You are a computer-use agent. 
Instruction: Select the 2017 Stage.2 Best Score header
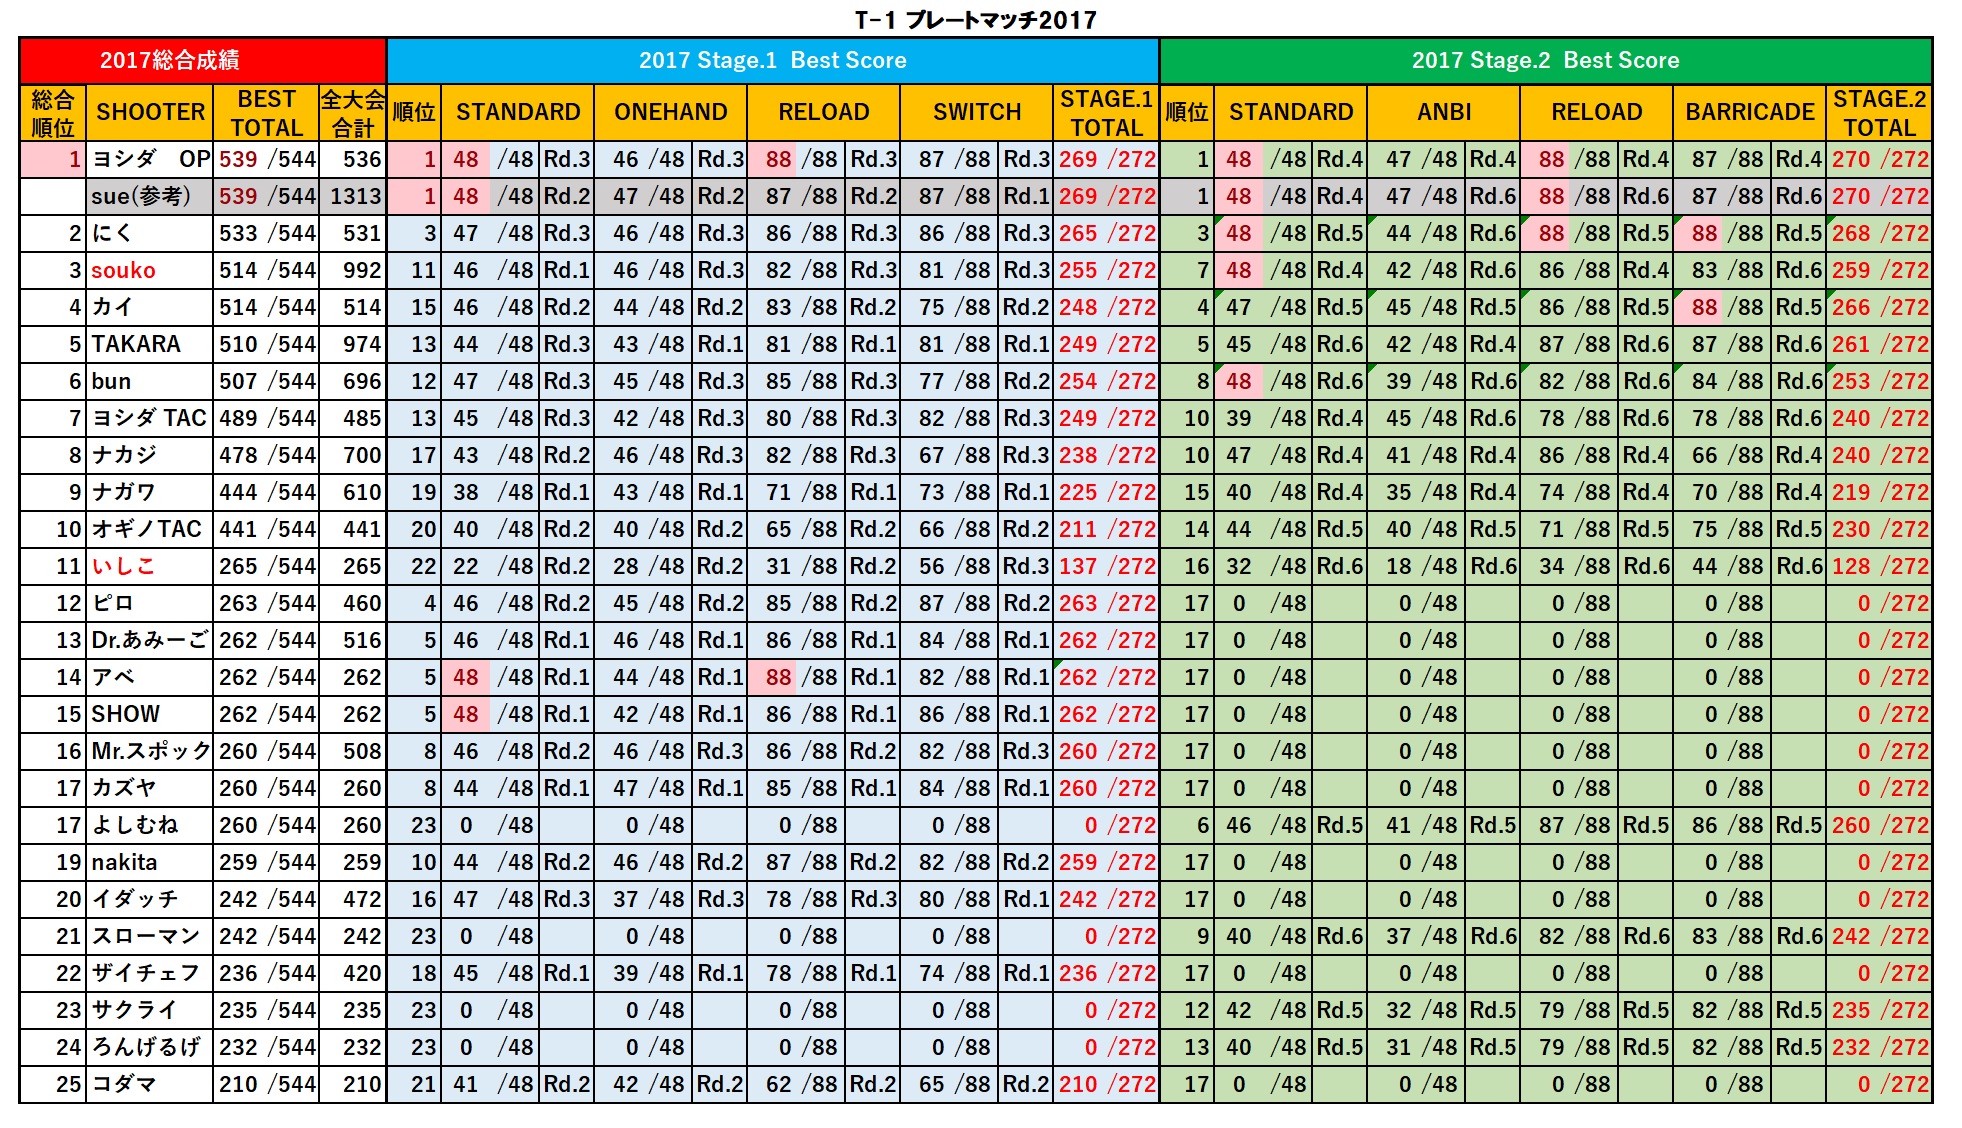point(1546,60)
